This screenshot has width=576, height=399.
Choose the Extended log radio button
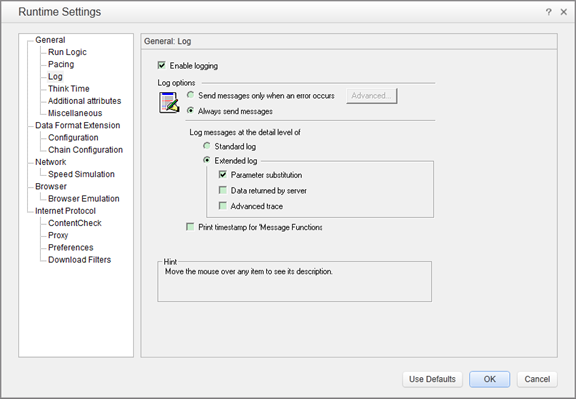207,160
